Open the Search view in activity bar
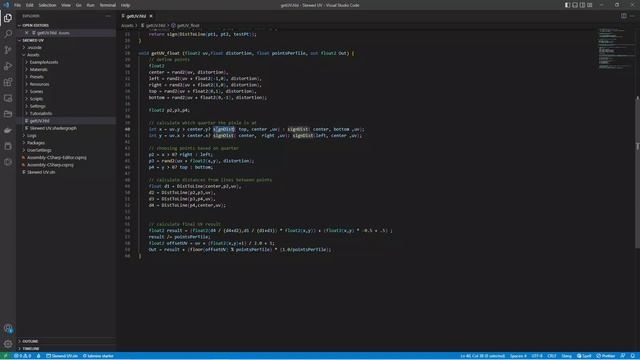This screenshot has height=360, width=640. tap(8, 34)
